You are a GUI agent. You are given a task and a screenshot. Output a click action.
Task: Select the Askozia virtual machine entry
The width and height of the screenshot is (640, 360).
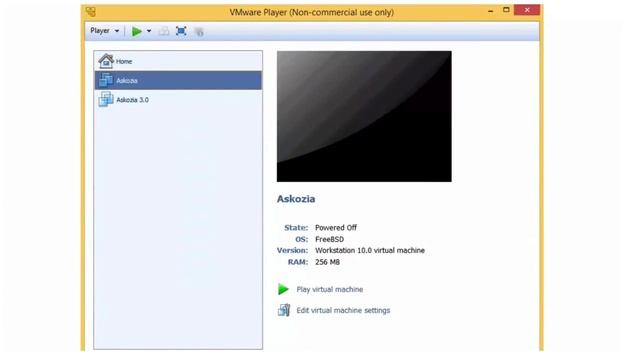coord(178,80)
